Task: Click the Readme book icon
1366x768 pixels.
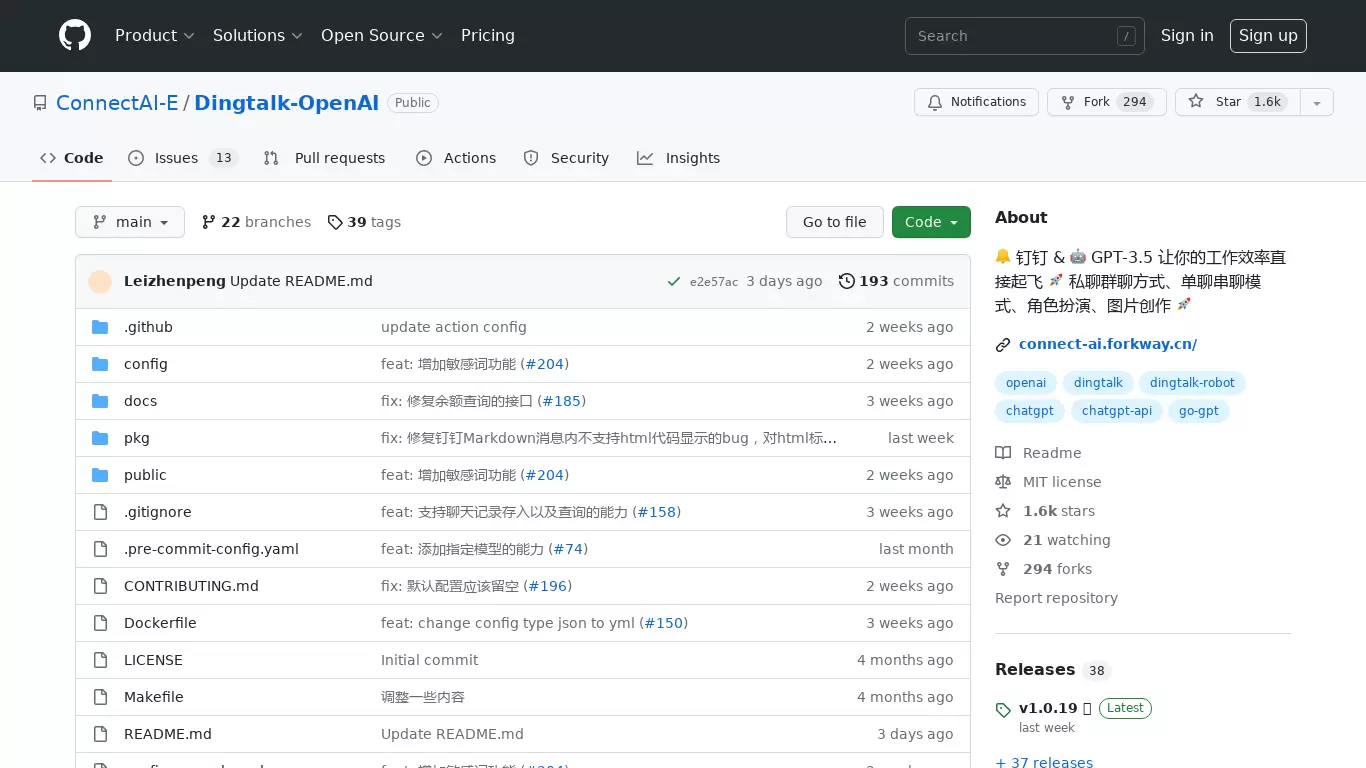Action: pos(1003,453)
